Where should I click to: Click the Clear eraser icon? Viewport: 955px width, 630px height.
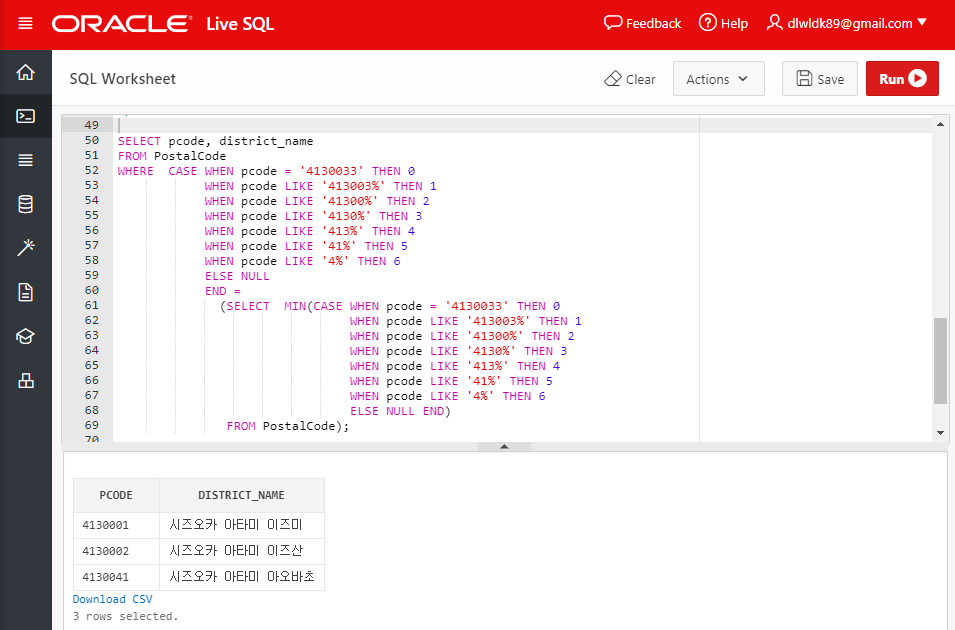tap(613, 79)
